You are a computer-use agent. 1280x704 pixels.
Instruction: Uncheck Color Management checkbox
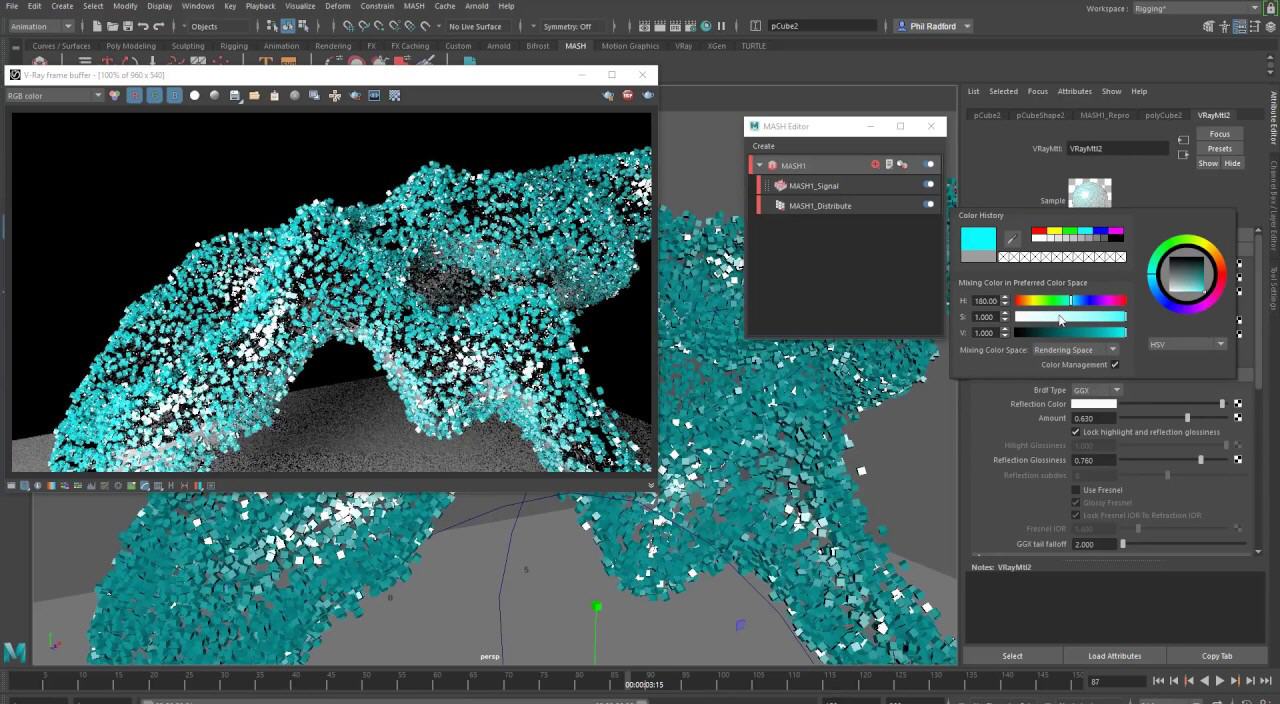click(1115, 364)
